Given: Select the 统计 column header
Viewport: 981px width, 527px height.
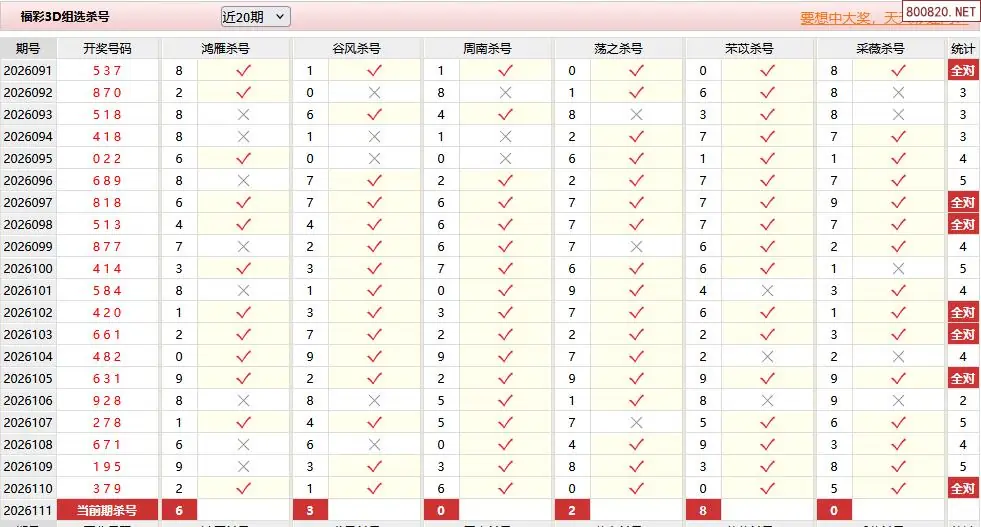Looking at the screenshot, I should coord(962,48).
